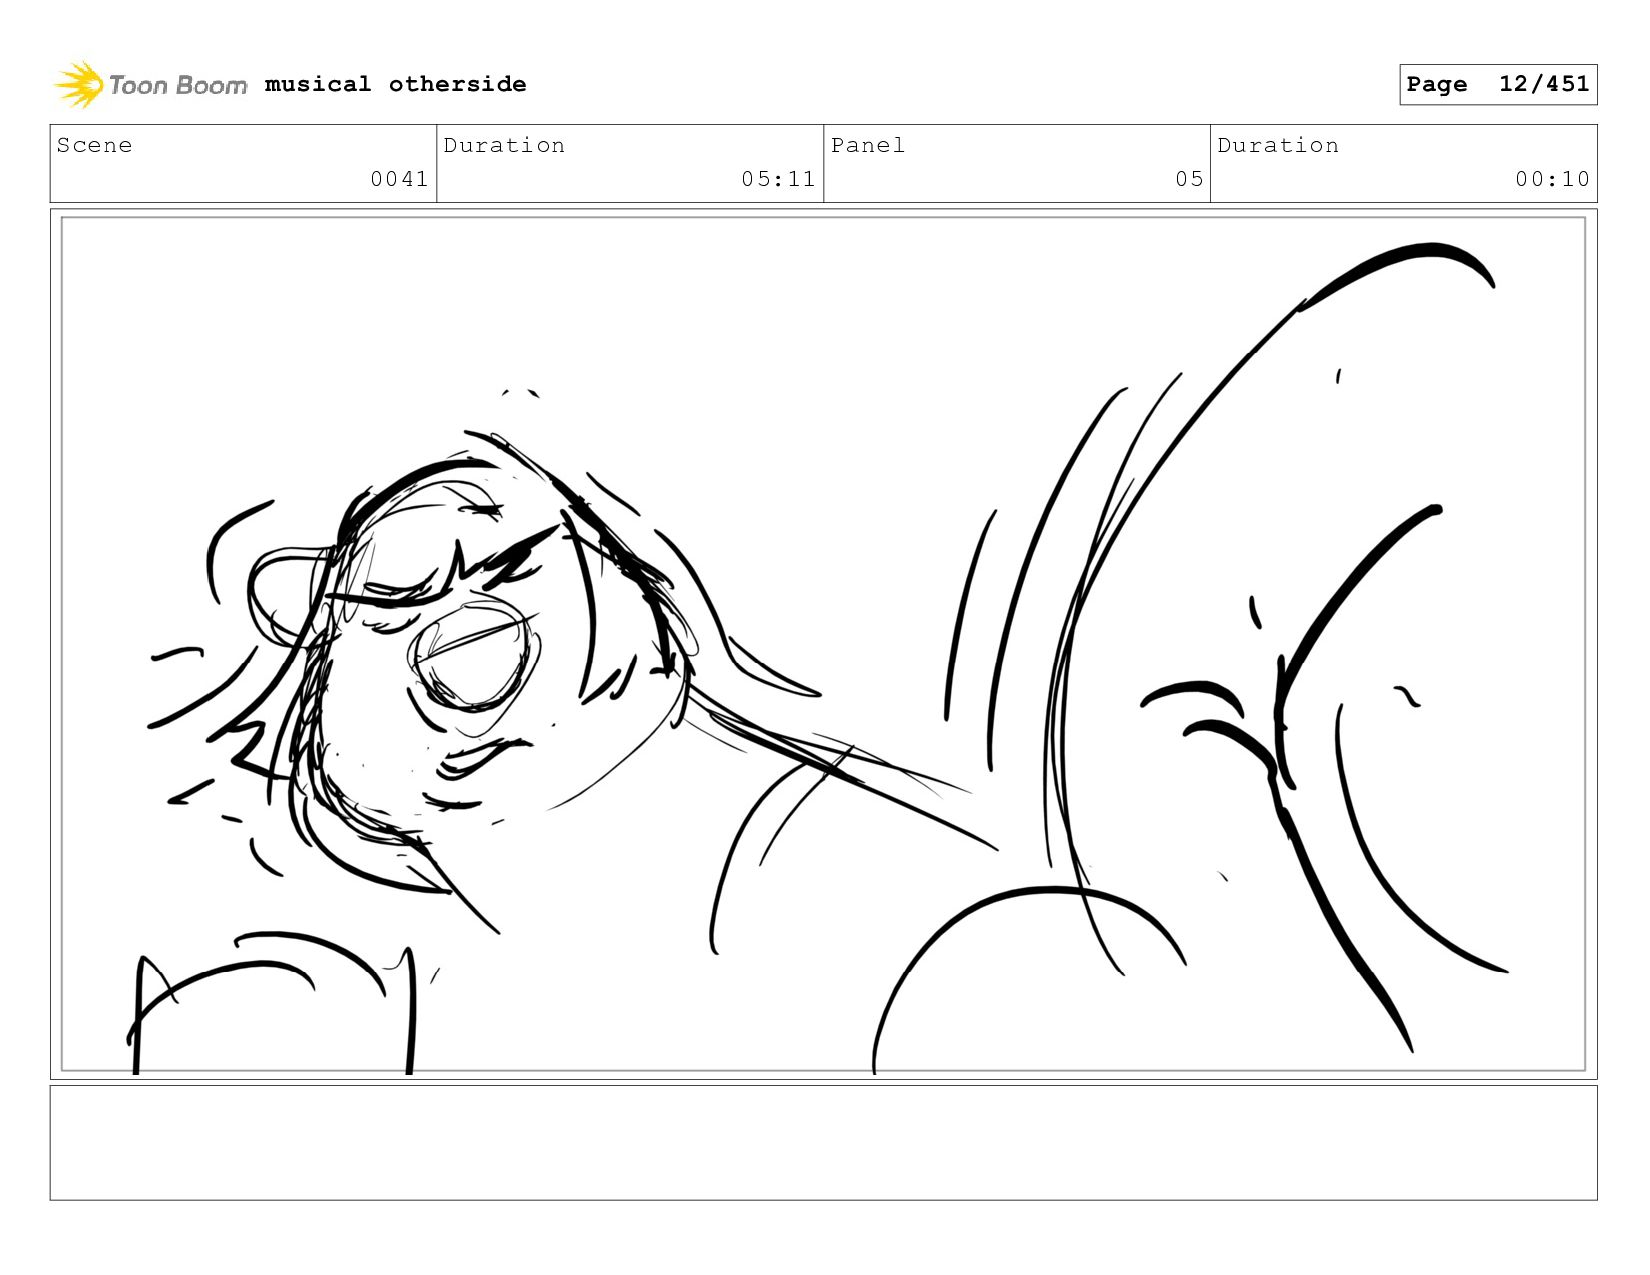Select scene number '0041'
The image size is (1650, 1275).
399,179
